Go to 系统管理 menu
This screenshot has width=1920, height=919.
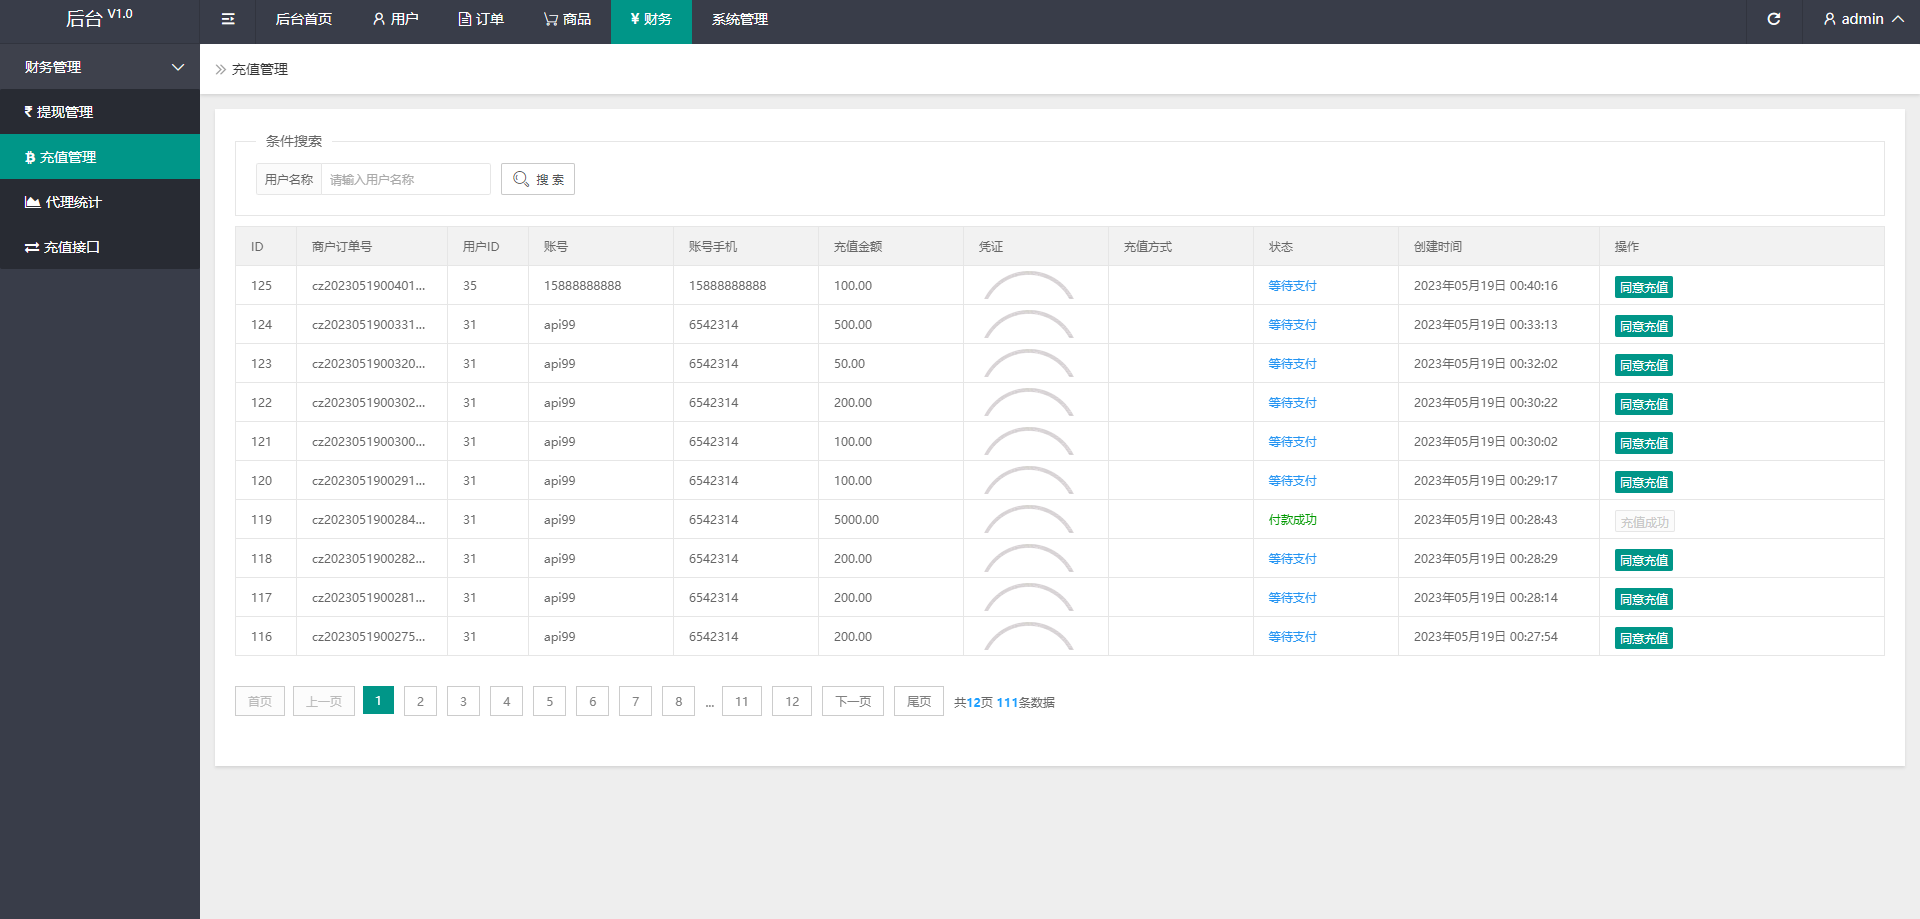coord(739,19)
